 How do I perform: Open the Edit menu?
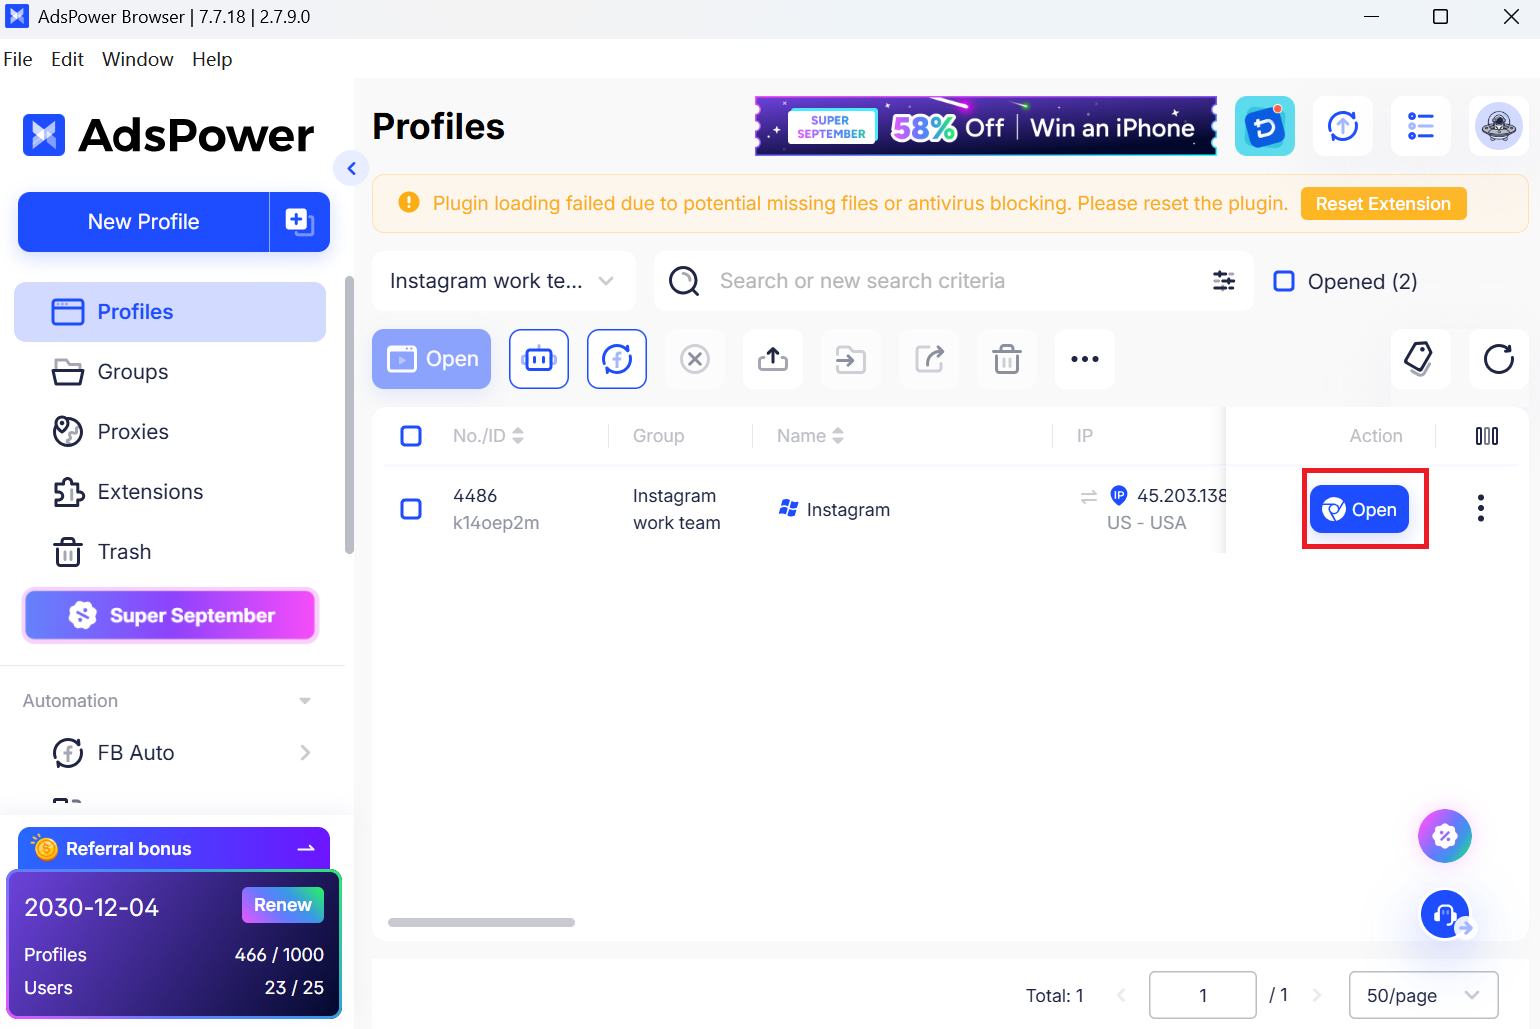click(x=67, y=59)
